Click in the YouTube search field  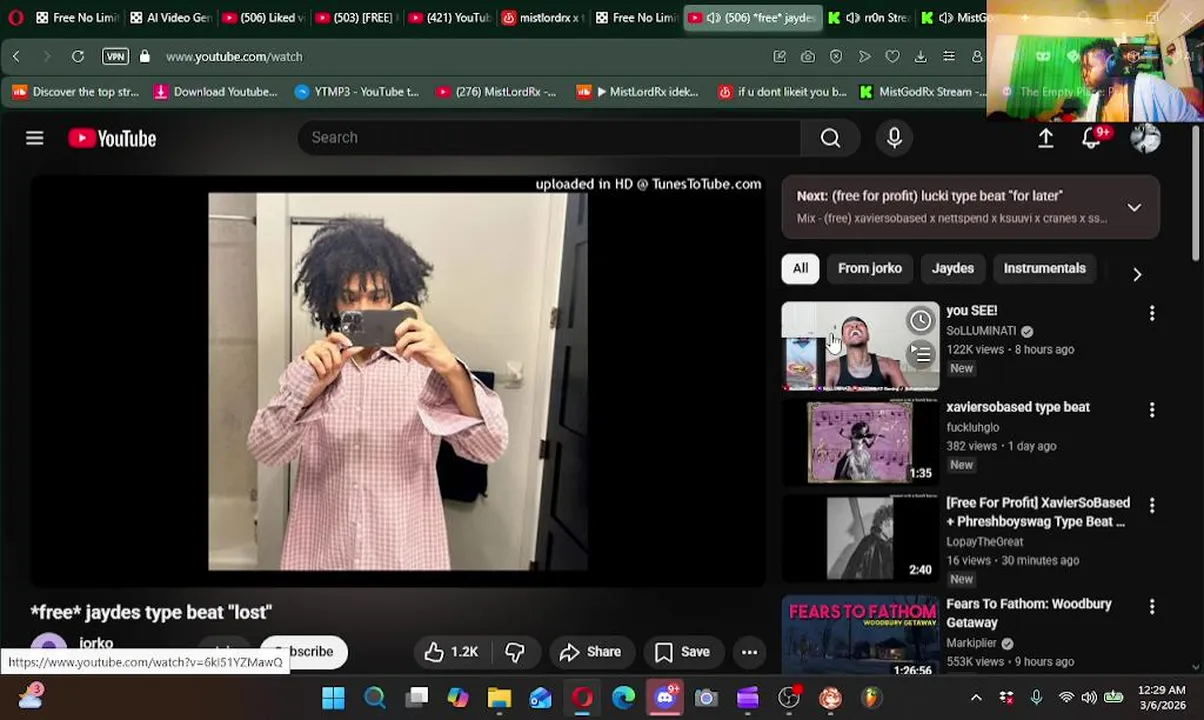[548, 138]
